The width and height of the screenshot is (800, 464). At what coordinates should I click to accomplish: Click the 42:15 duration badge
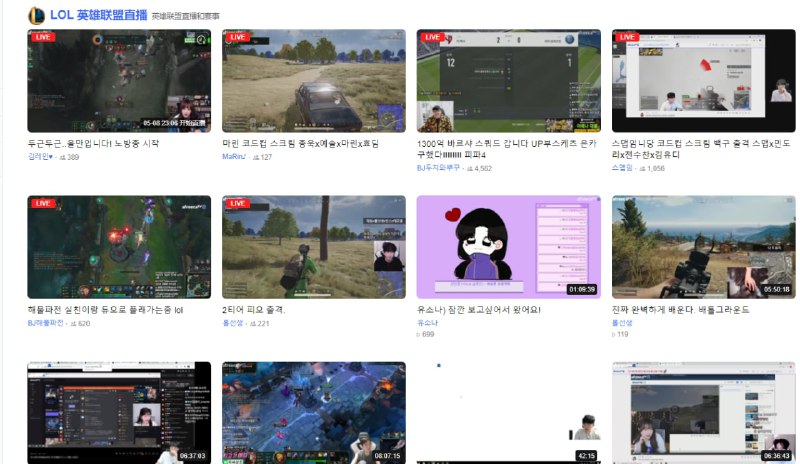click(587, 456)
